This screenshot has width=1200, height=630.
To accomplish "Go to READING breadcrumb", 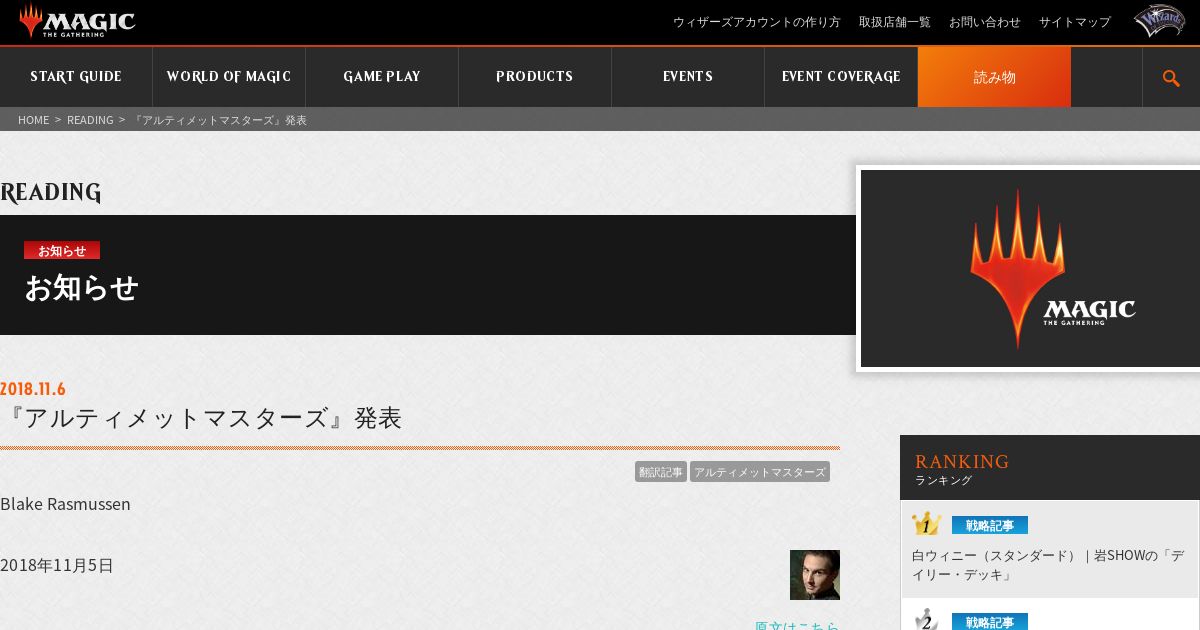I will click(x=90, y=120).
